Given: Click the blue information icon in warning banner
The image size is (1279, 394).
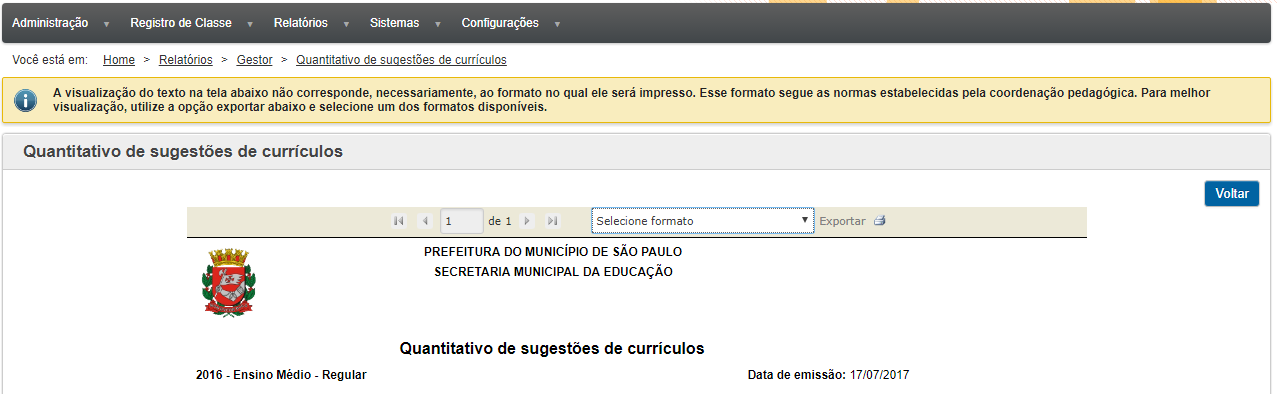Looking at the screenshot, I should pyautogui.click(x=25, y=100).
